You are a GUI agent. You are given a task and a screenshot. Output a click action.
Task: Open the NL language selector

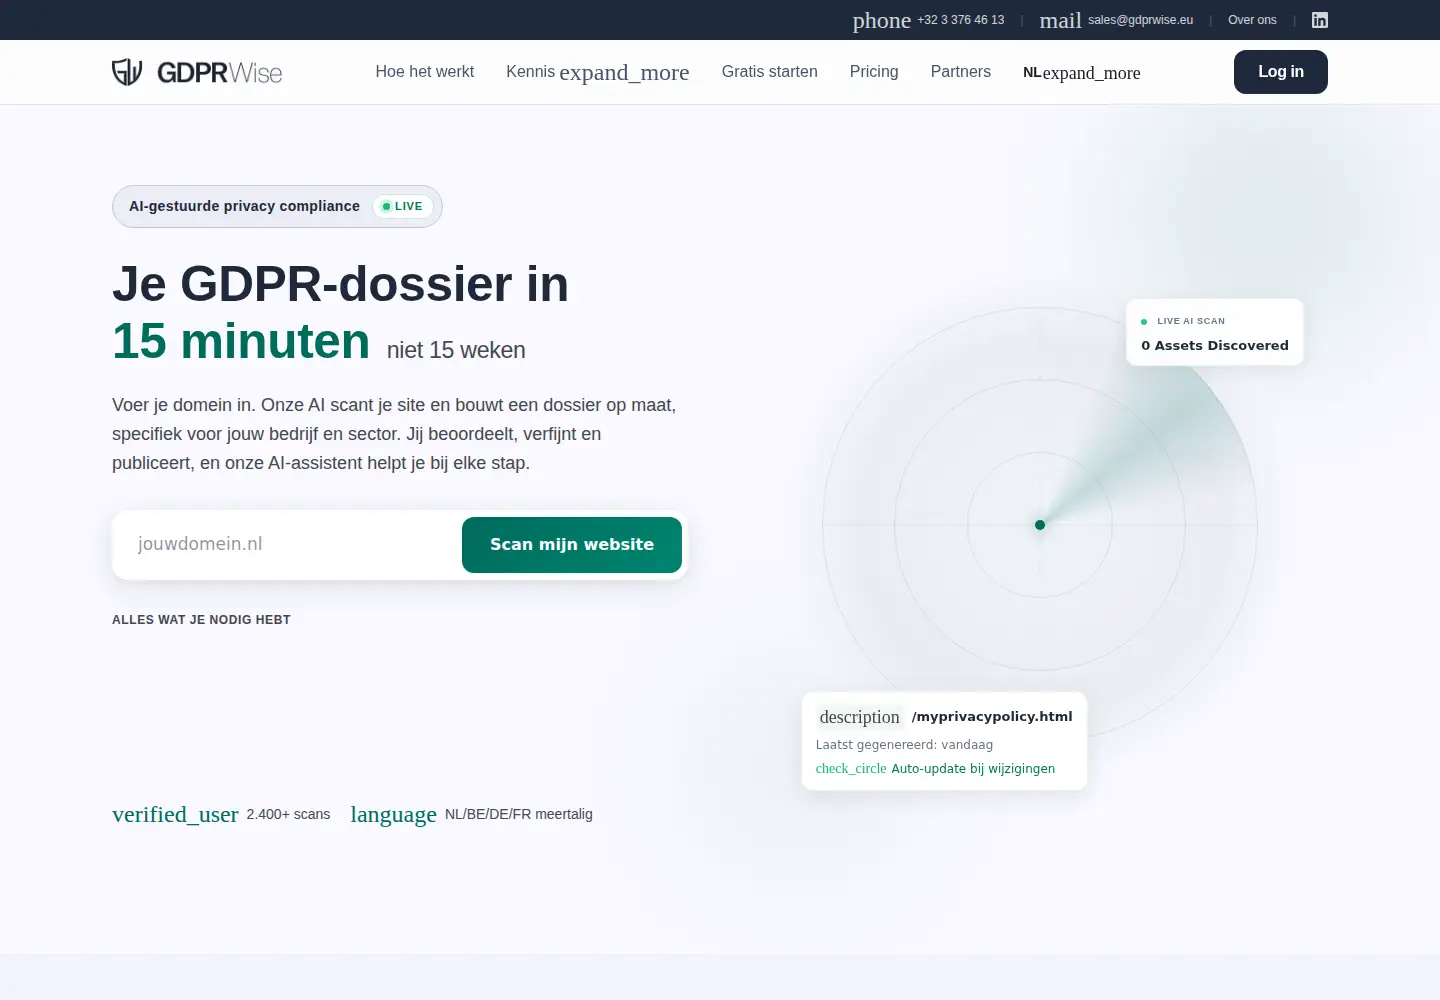tap(1081, 72)
